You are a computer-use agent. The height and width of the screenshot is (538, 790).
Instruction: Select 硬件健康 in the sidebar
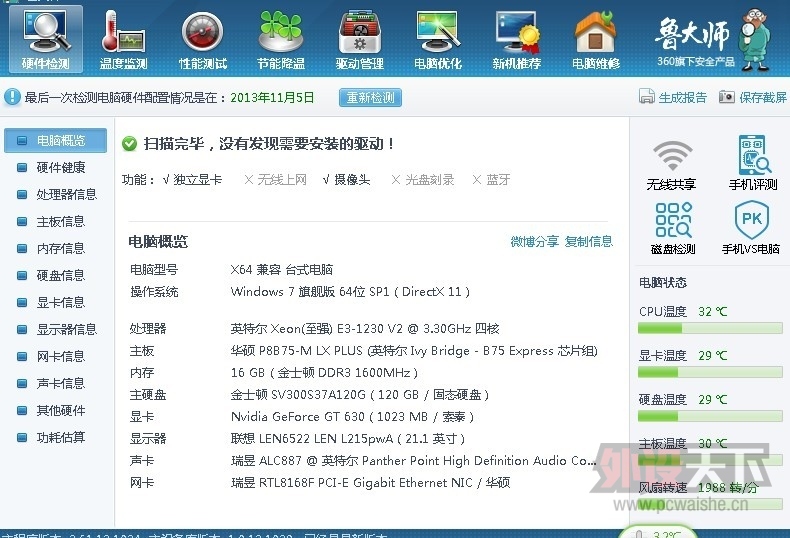point(55,167)
